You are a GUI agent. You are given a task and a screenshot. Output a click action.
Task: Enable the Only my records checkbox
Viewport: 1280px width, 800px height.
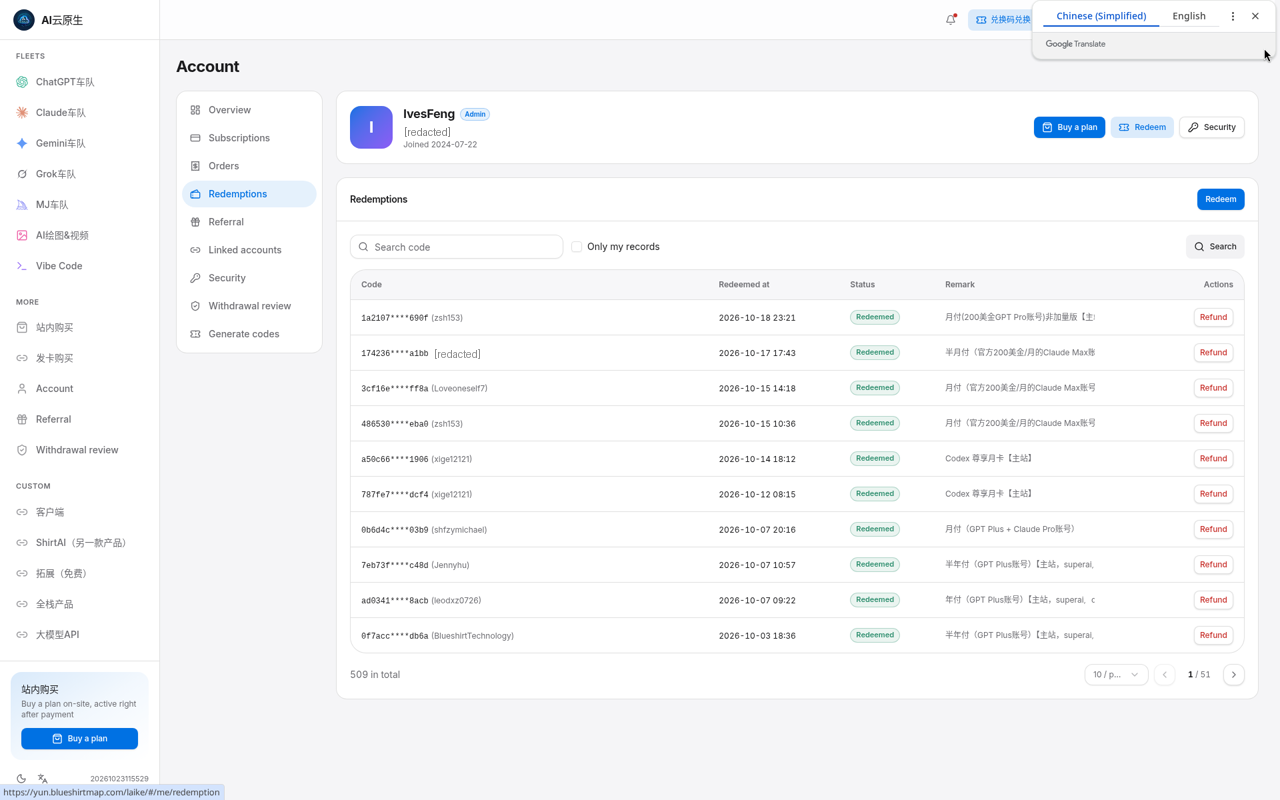pyautogui.click(x=577, y=247)
